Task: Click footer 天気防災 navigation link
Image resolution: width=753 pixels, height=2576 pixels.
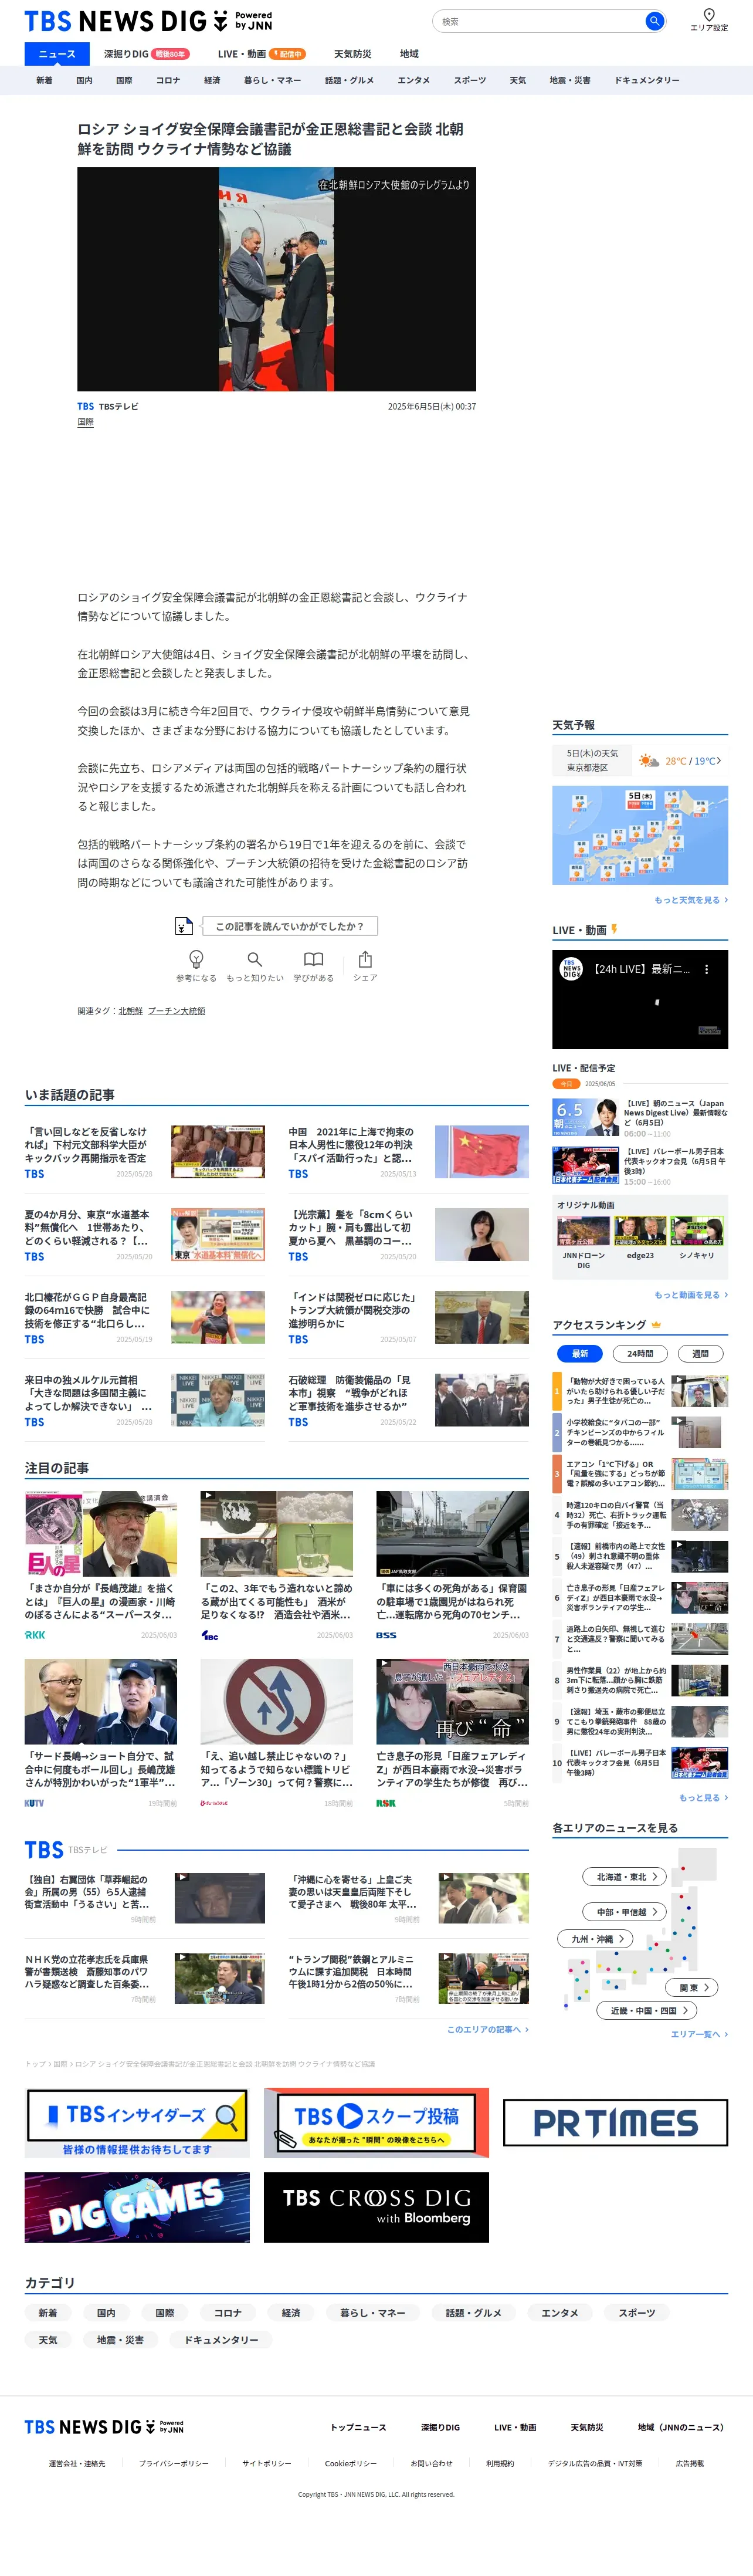Action: pyautogui.click(x=587, y=2427)
